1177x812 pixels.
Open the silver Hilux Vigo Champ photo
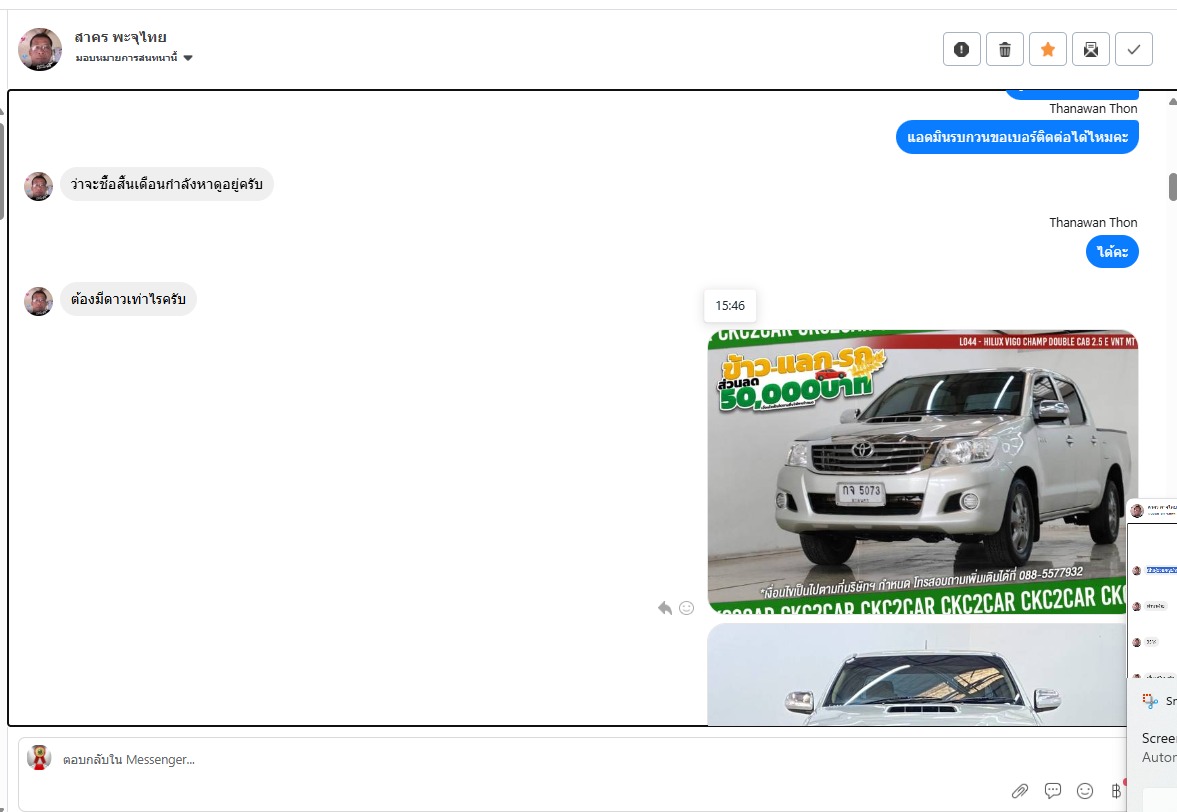922,470
